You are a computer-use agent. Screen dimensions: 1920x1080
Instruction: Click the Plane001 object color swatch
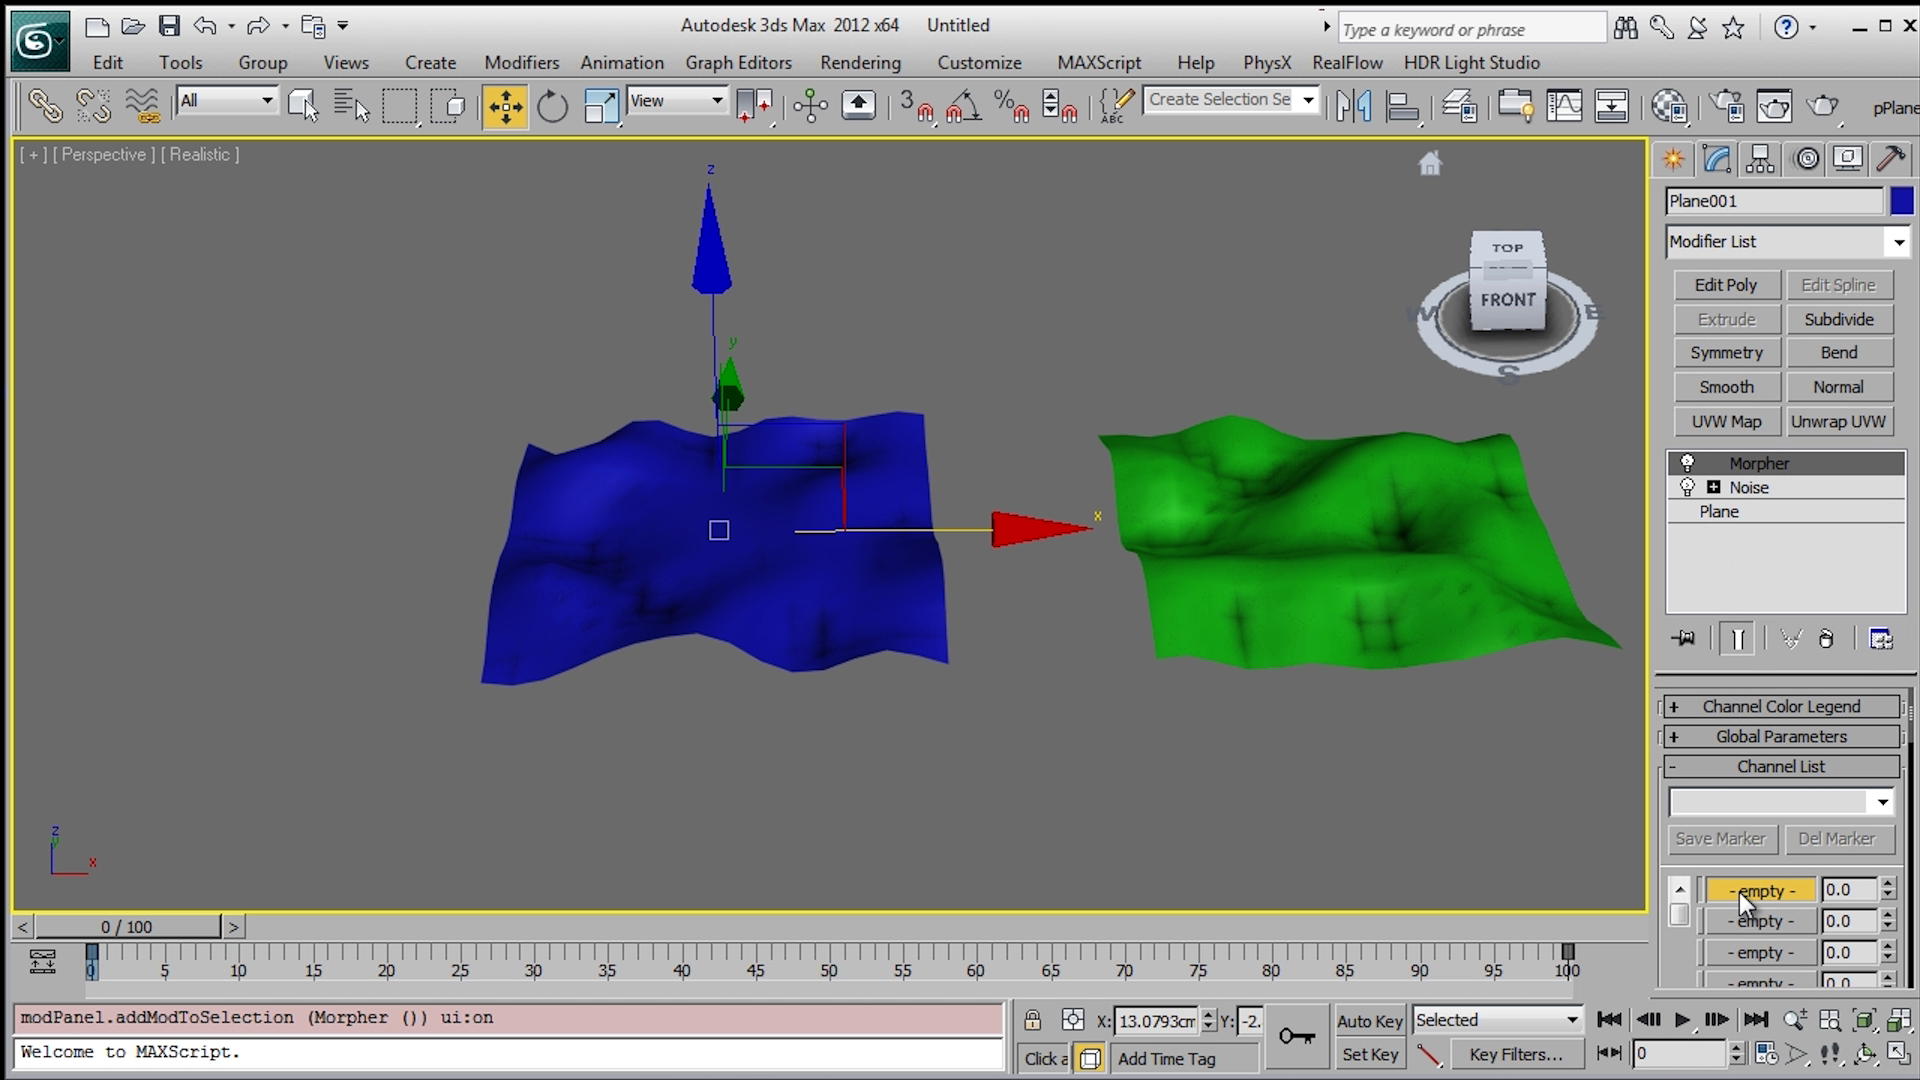(x=1902, y=201)
